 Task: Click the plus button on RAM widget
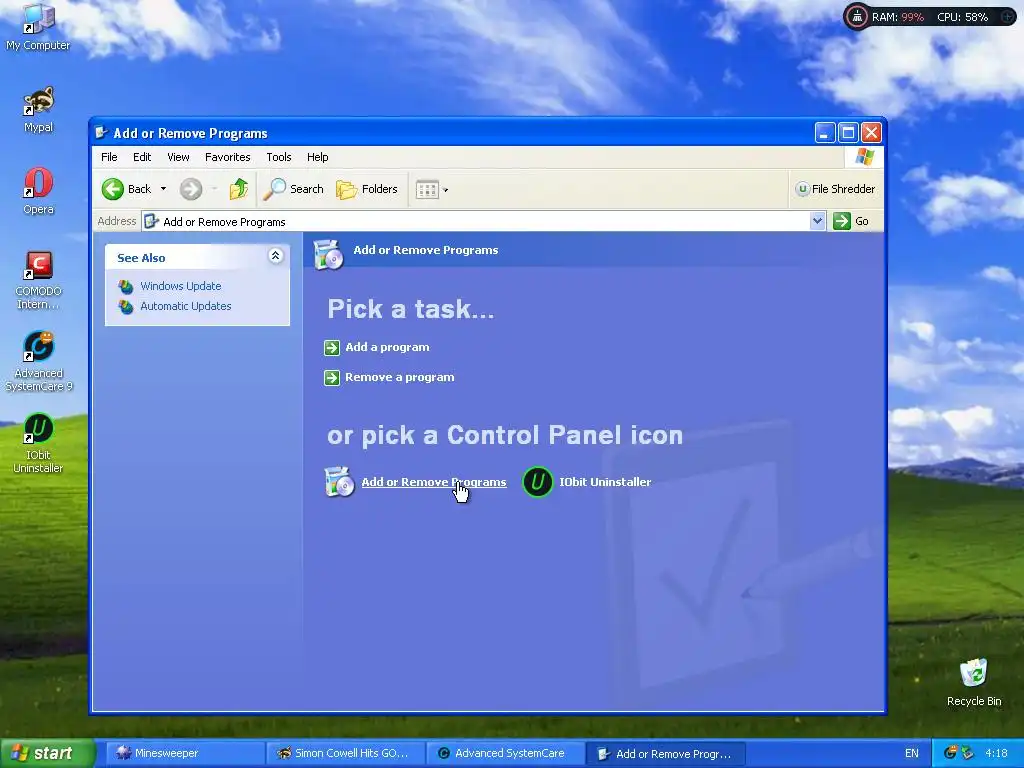1007,17
